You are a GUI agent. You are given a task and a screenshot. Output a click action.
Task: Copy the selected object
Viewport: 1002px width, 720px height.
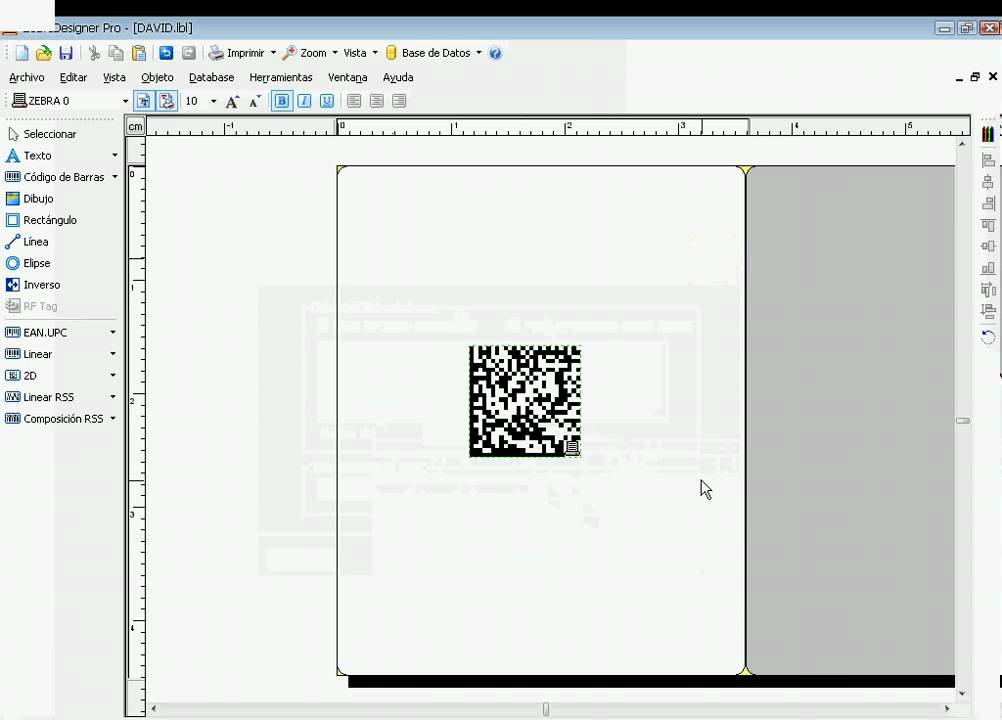click(116, 53)
